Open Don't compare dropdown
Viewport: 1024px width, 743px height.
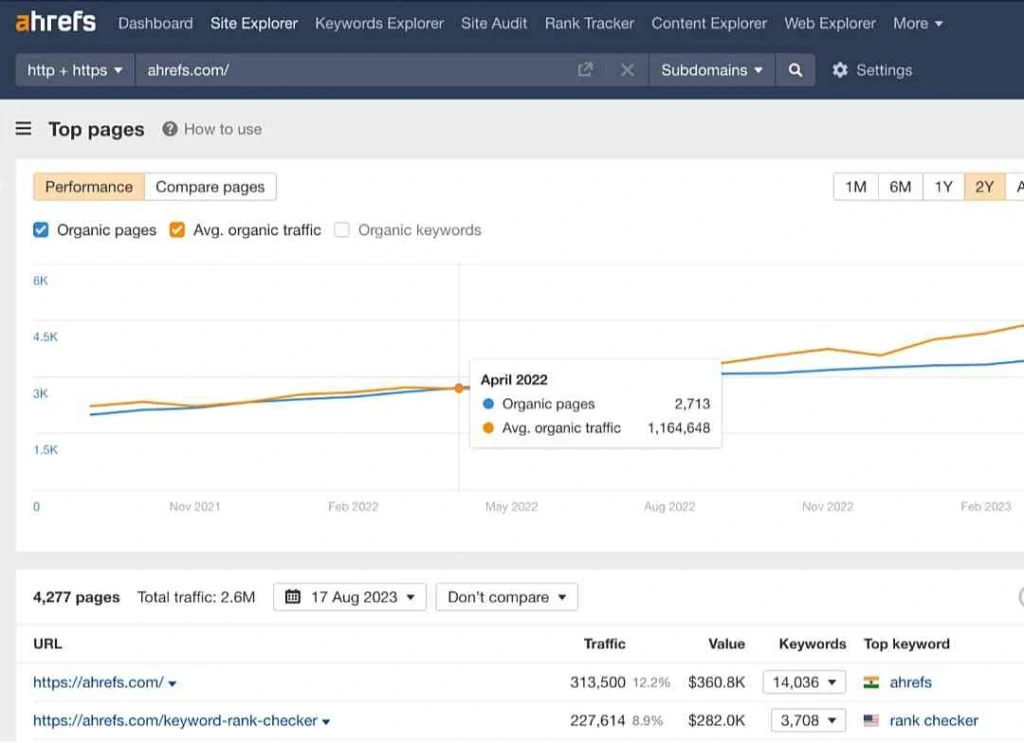[x=507, y=597]
